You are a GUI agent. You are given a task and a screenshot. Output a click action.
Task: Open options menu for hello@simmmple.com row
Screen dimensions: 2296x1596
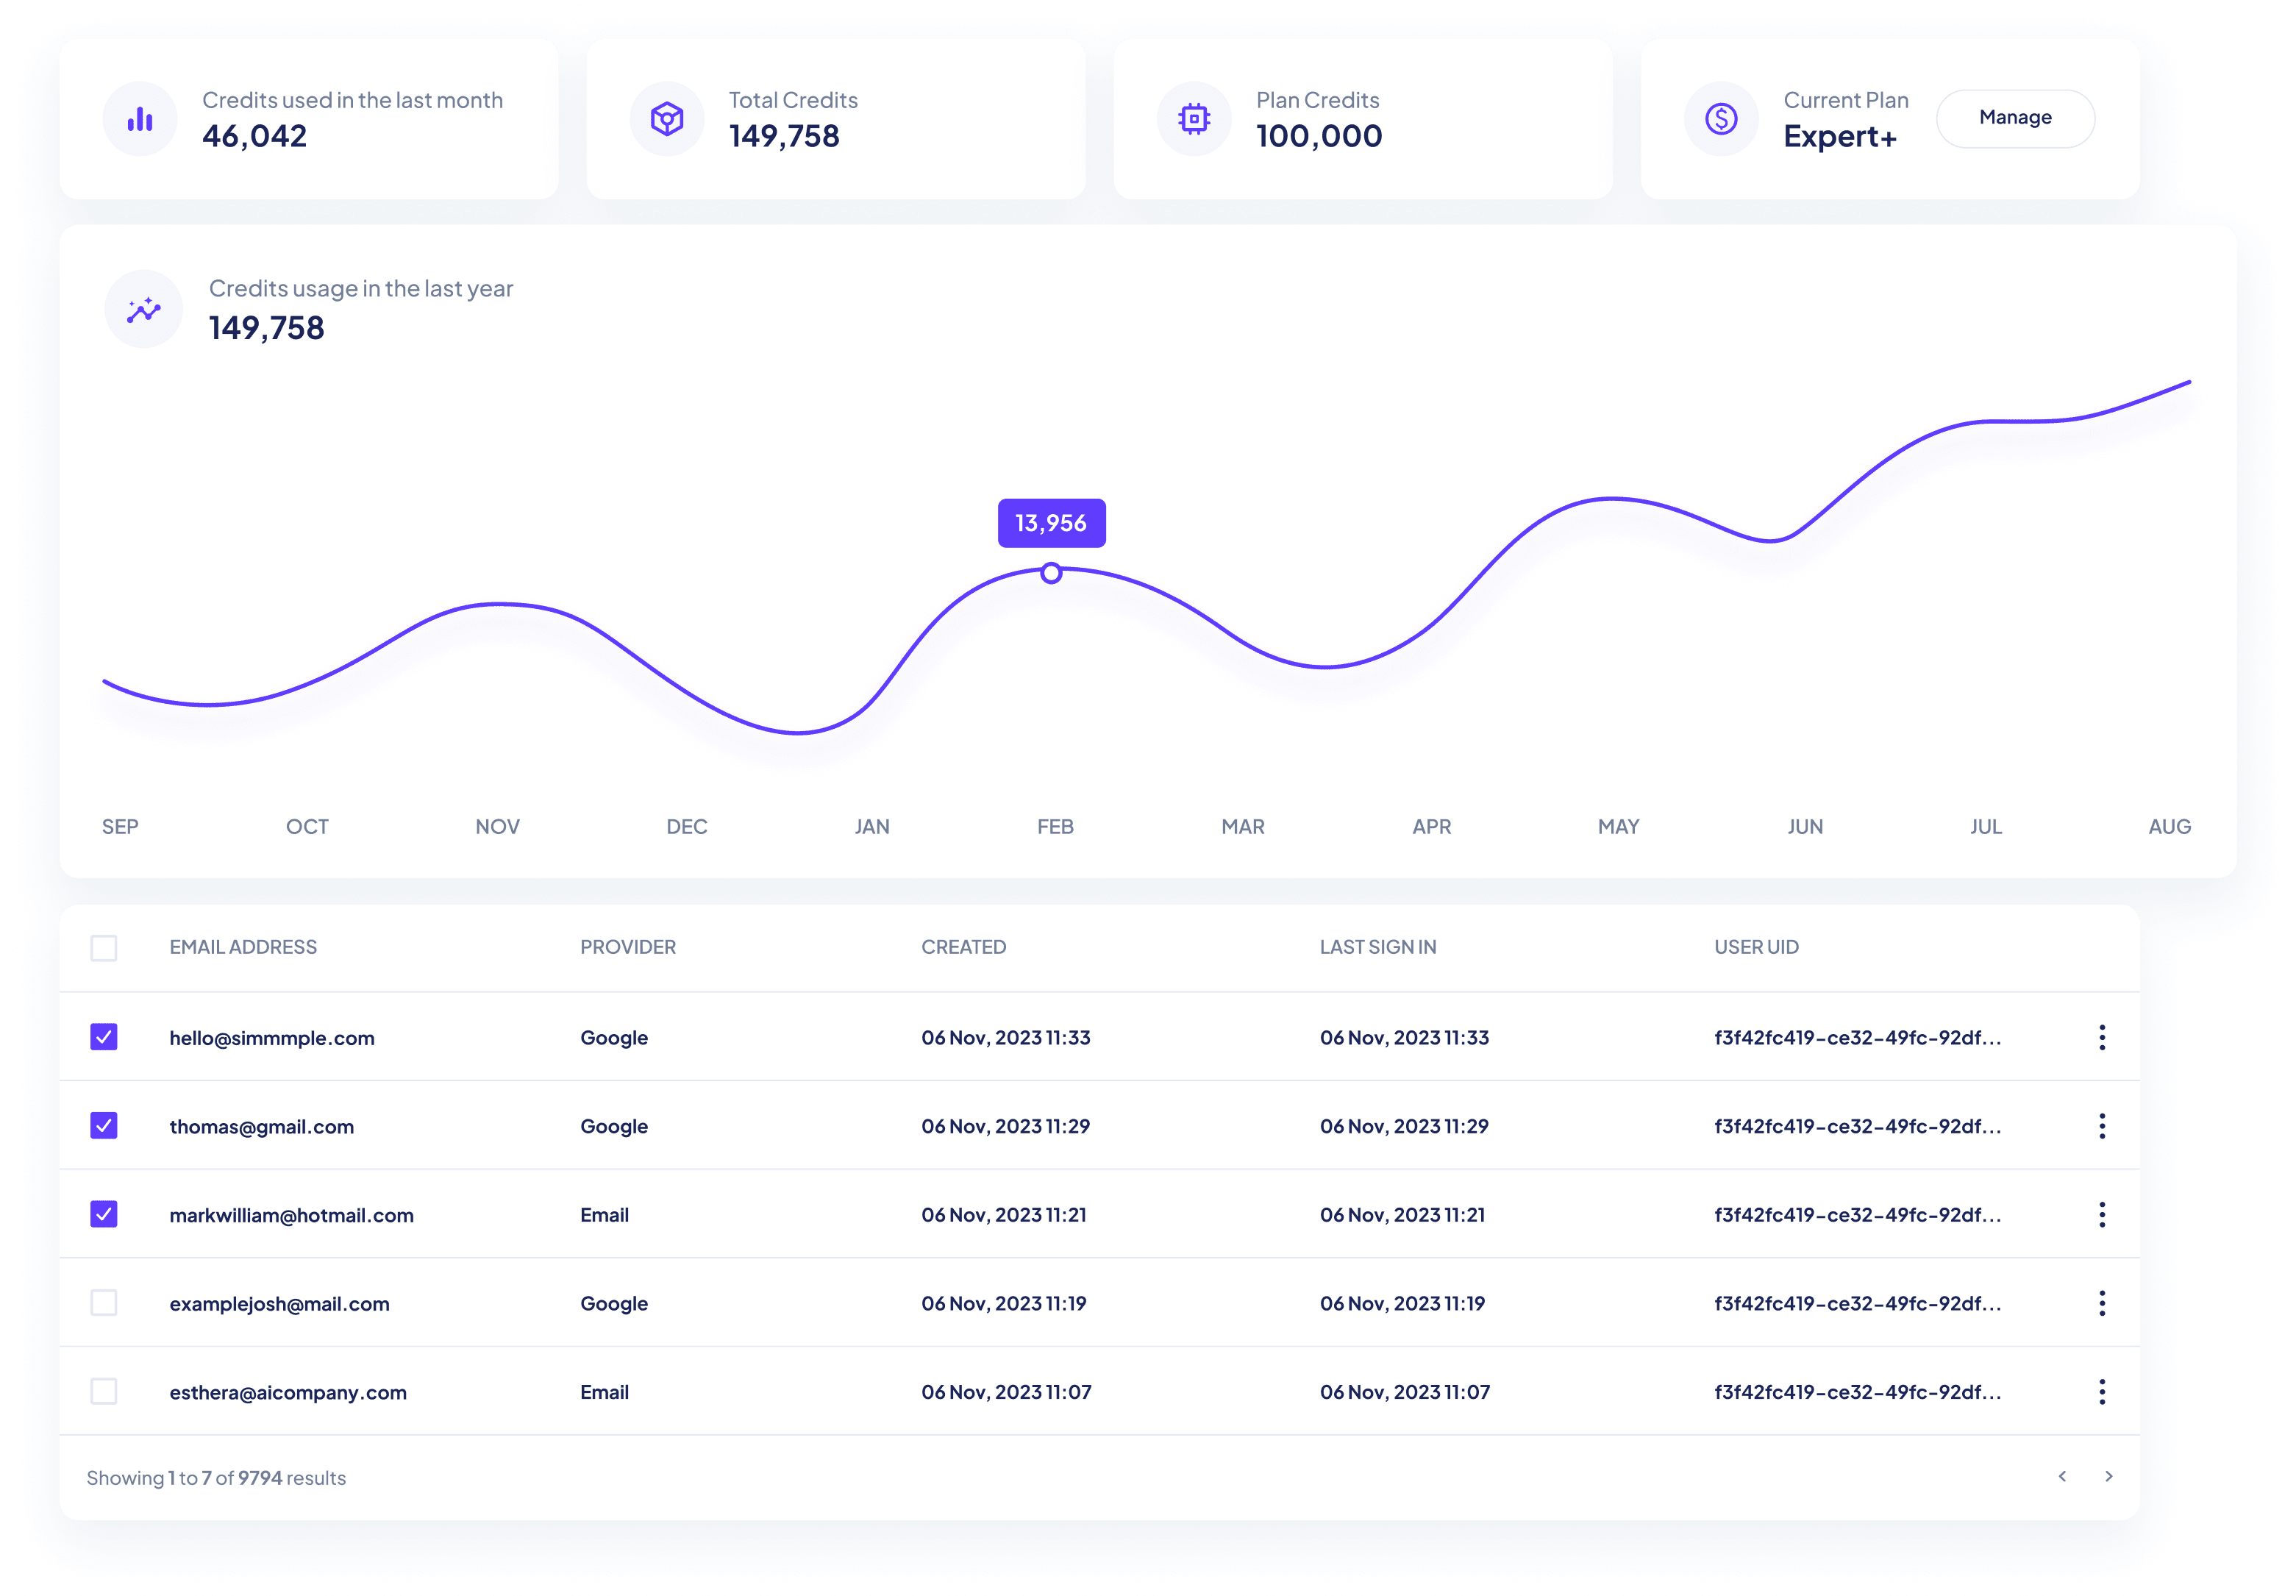pos(2102,1038)
